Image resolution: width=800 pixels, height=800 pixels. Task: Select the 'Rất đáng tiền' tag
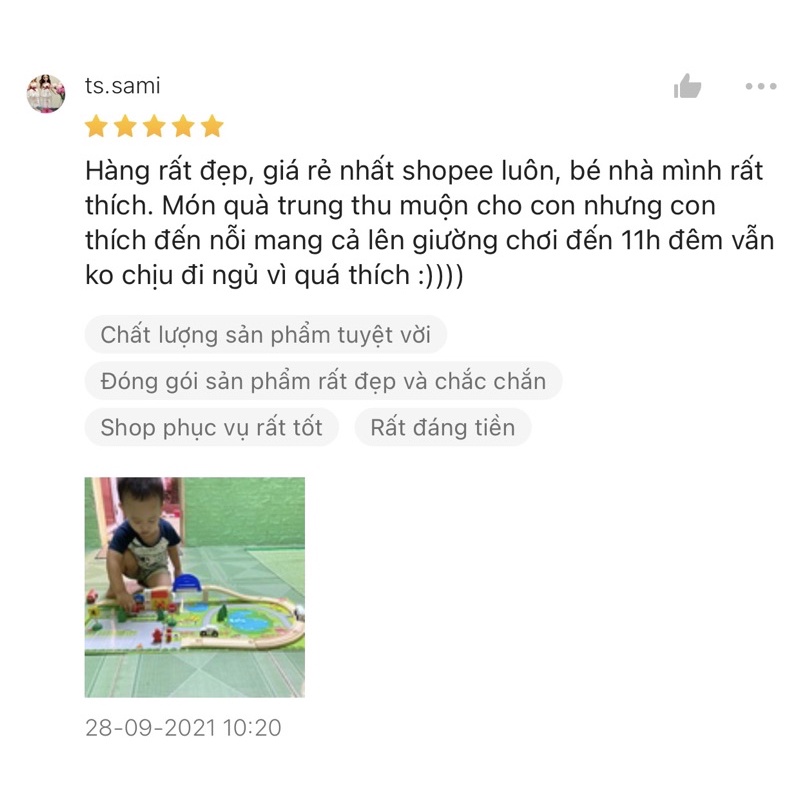(443, 427)
